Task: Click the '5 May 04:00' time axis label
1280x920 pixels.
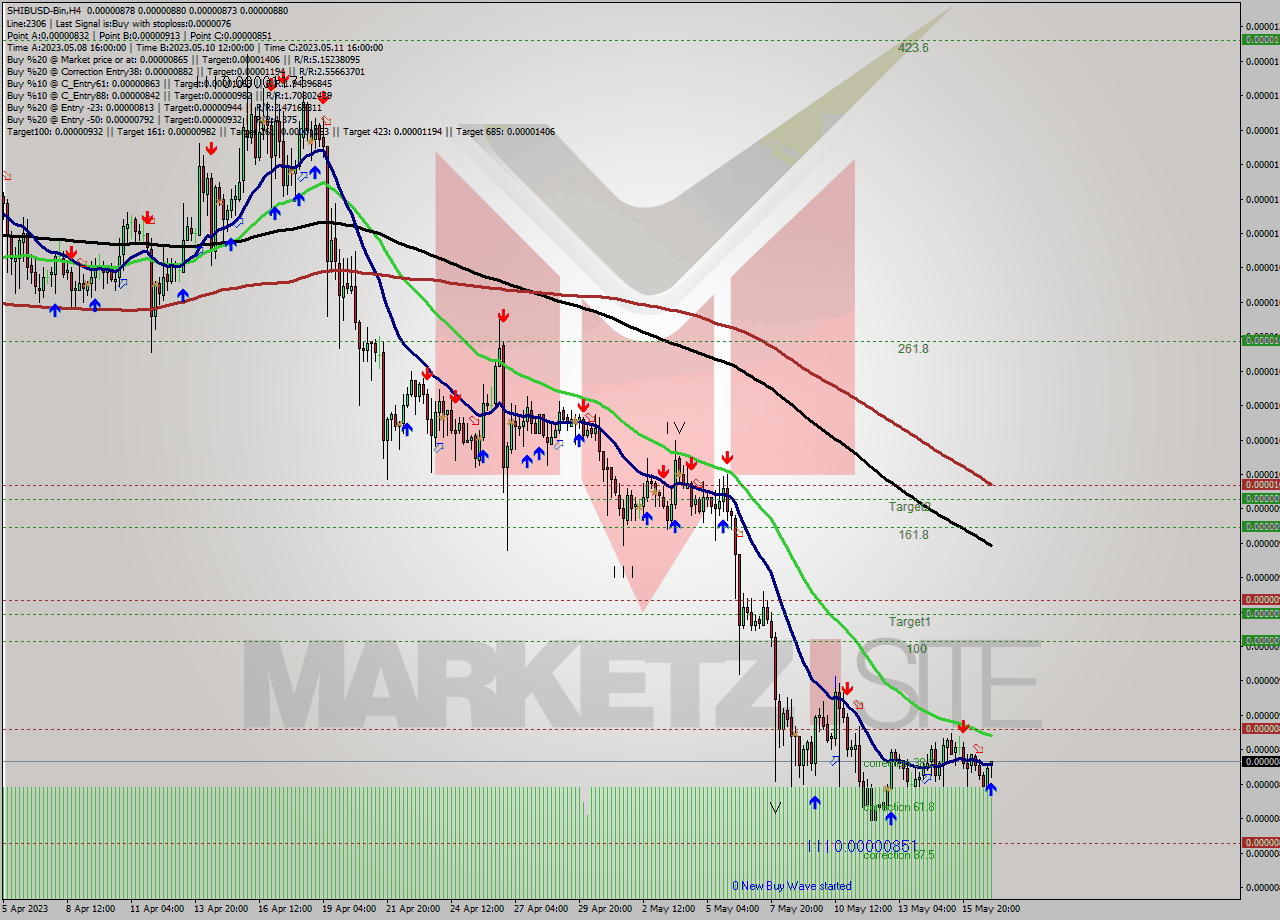Action: pos(732,909)
